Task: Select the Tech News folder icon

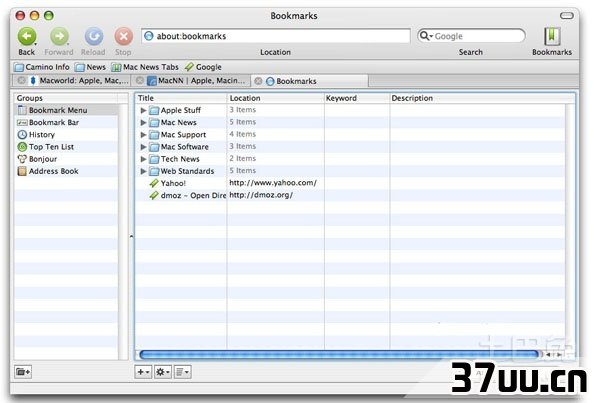Action: click(x=154, y=159)
